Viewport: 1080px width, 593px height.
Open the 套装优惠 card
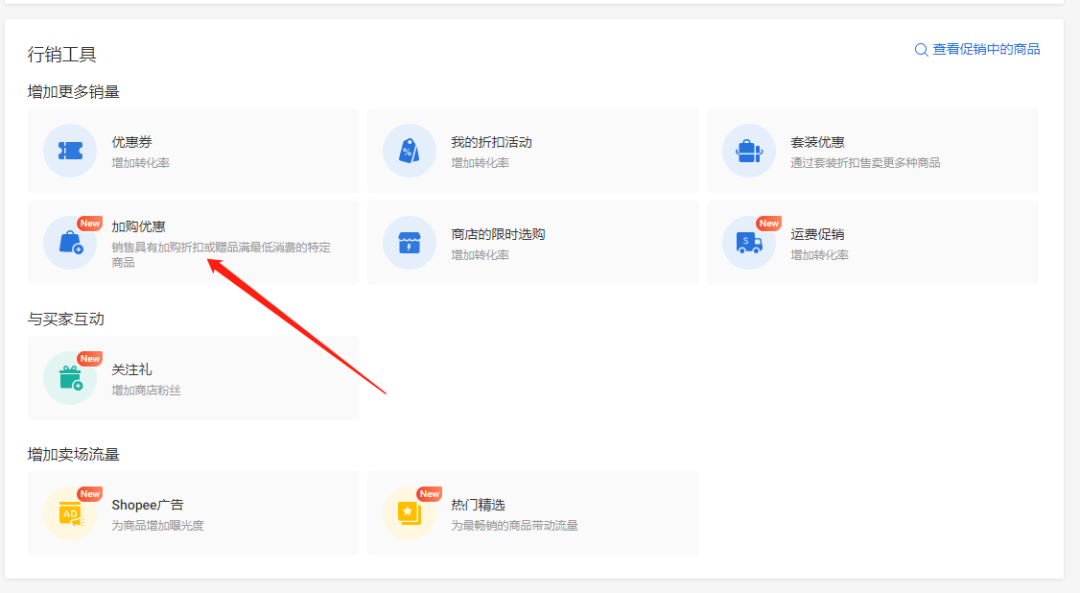[x=870, y=151]
